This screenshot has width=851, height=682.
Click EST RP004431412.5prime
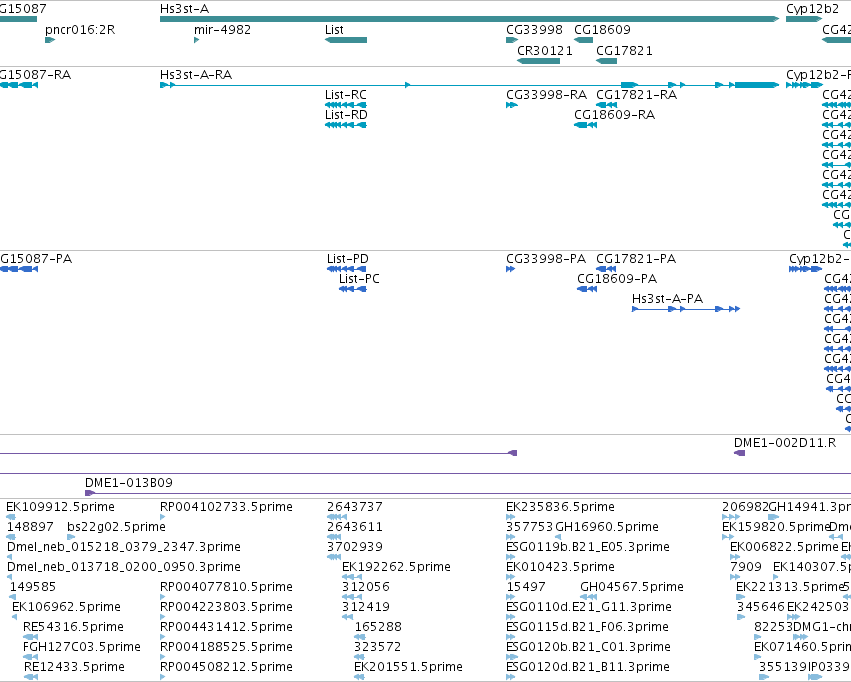click(x=226, y=627)
